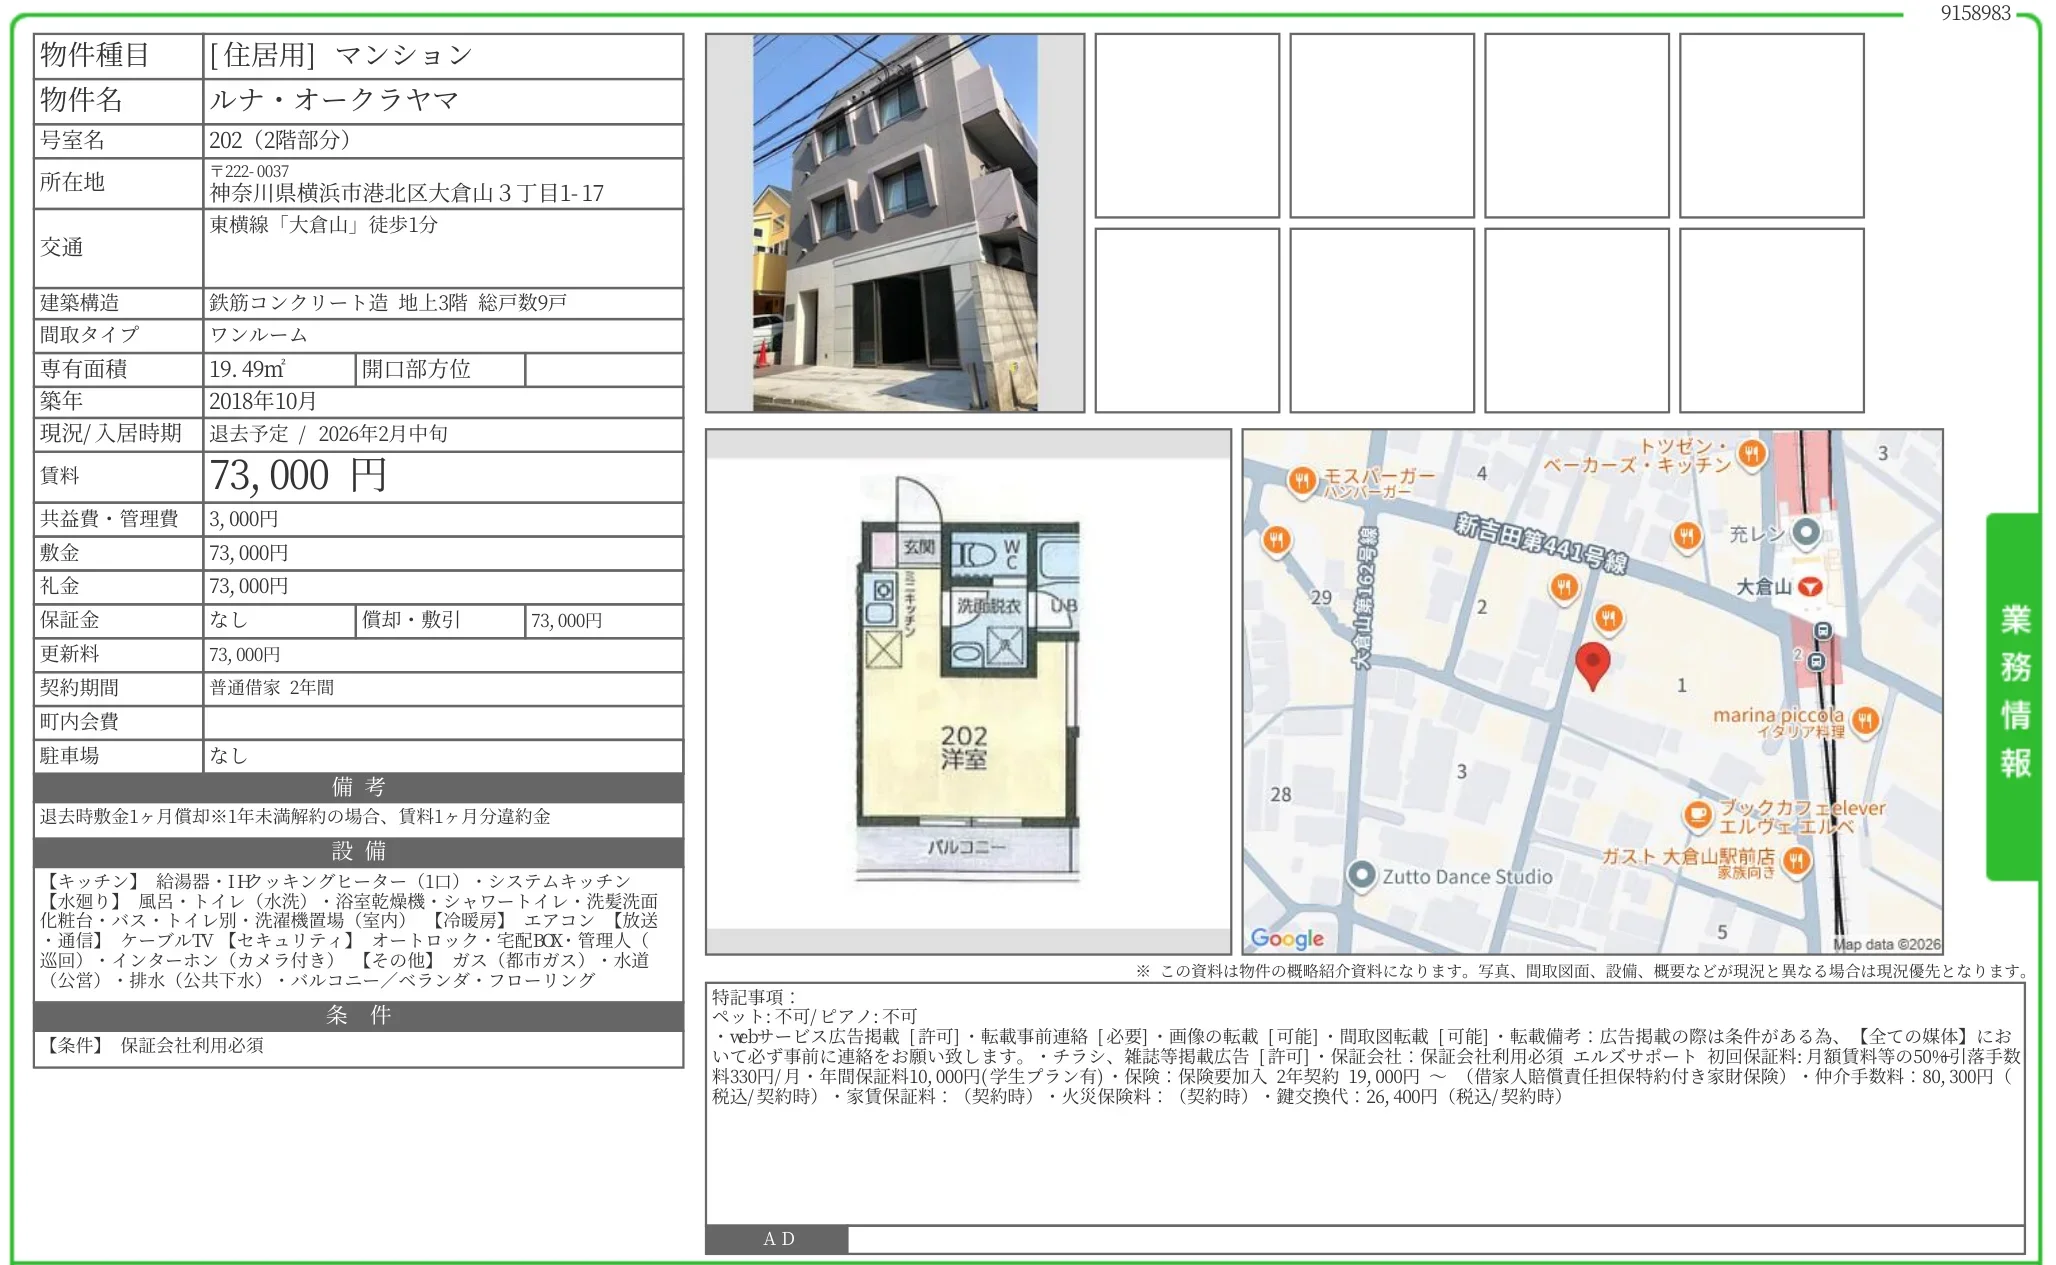Click the AD label at bottom

point(778,1239)
